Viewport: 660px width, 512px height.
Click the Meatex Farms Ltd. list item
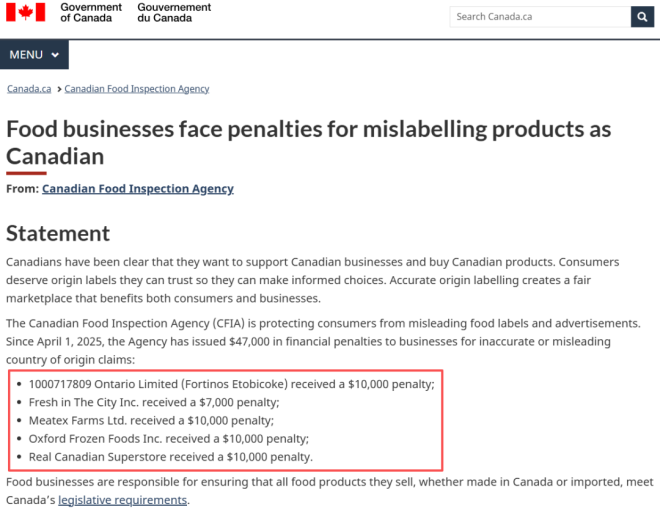[x=150, y=420]
